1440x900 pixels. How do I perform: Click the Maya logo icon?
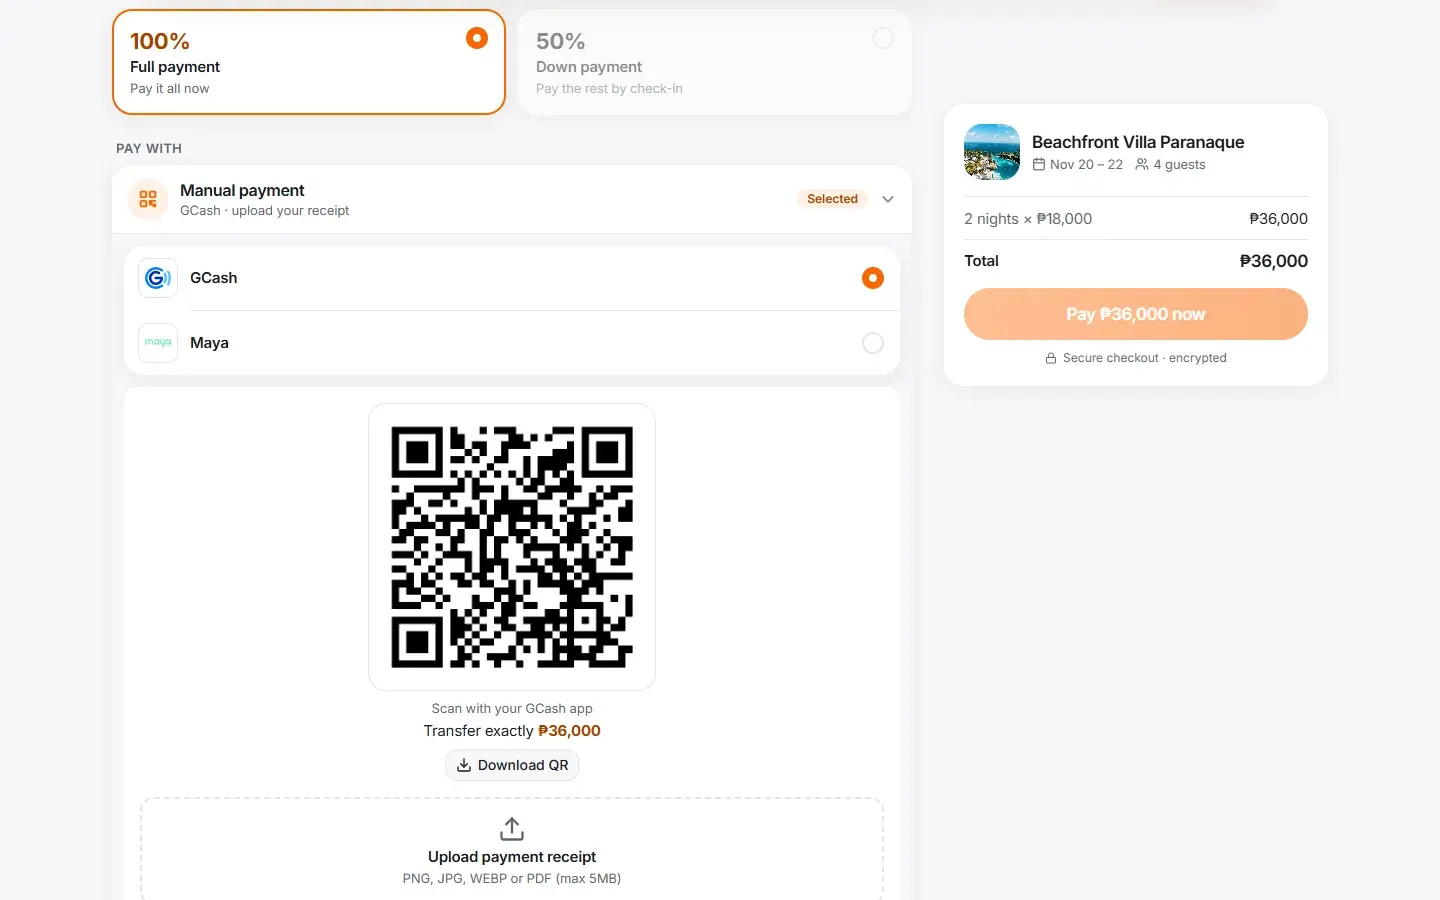(158, 343)
